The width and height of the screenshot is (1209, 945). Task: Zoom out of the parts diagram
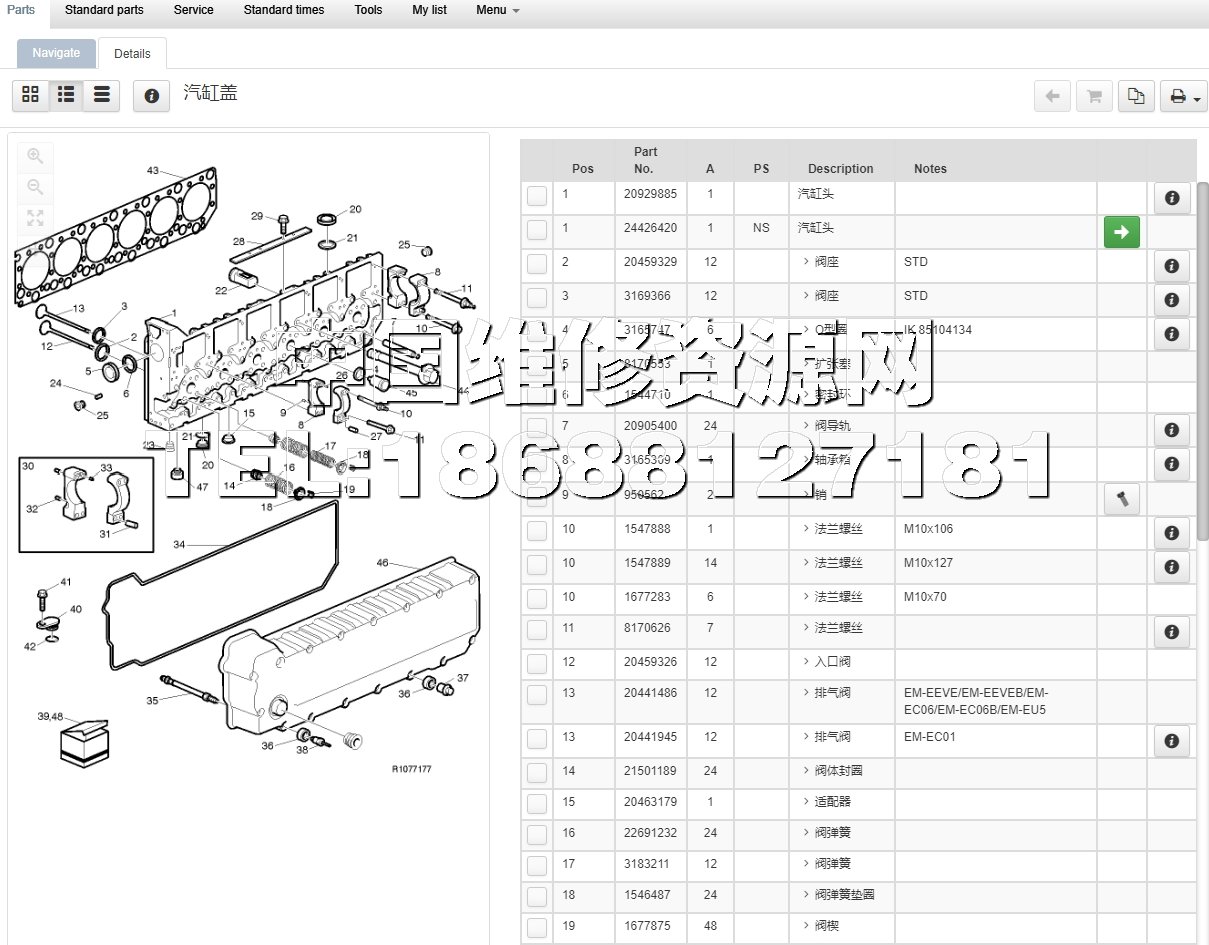click(35, 187)
